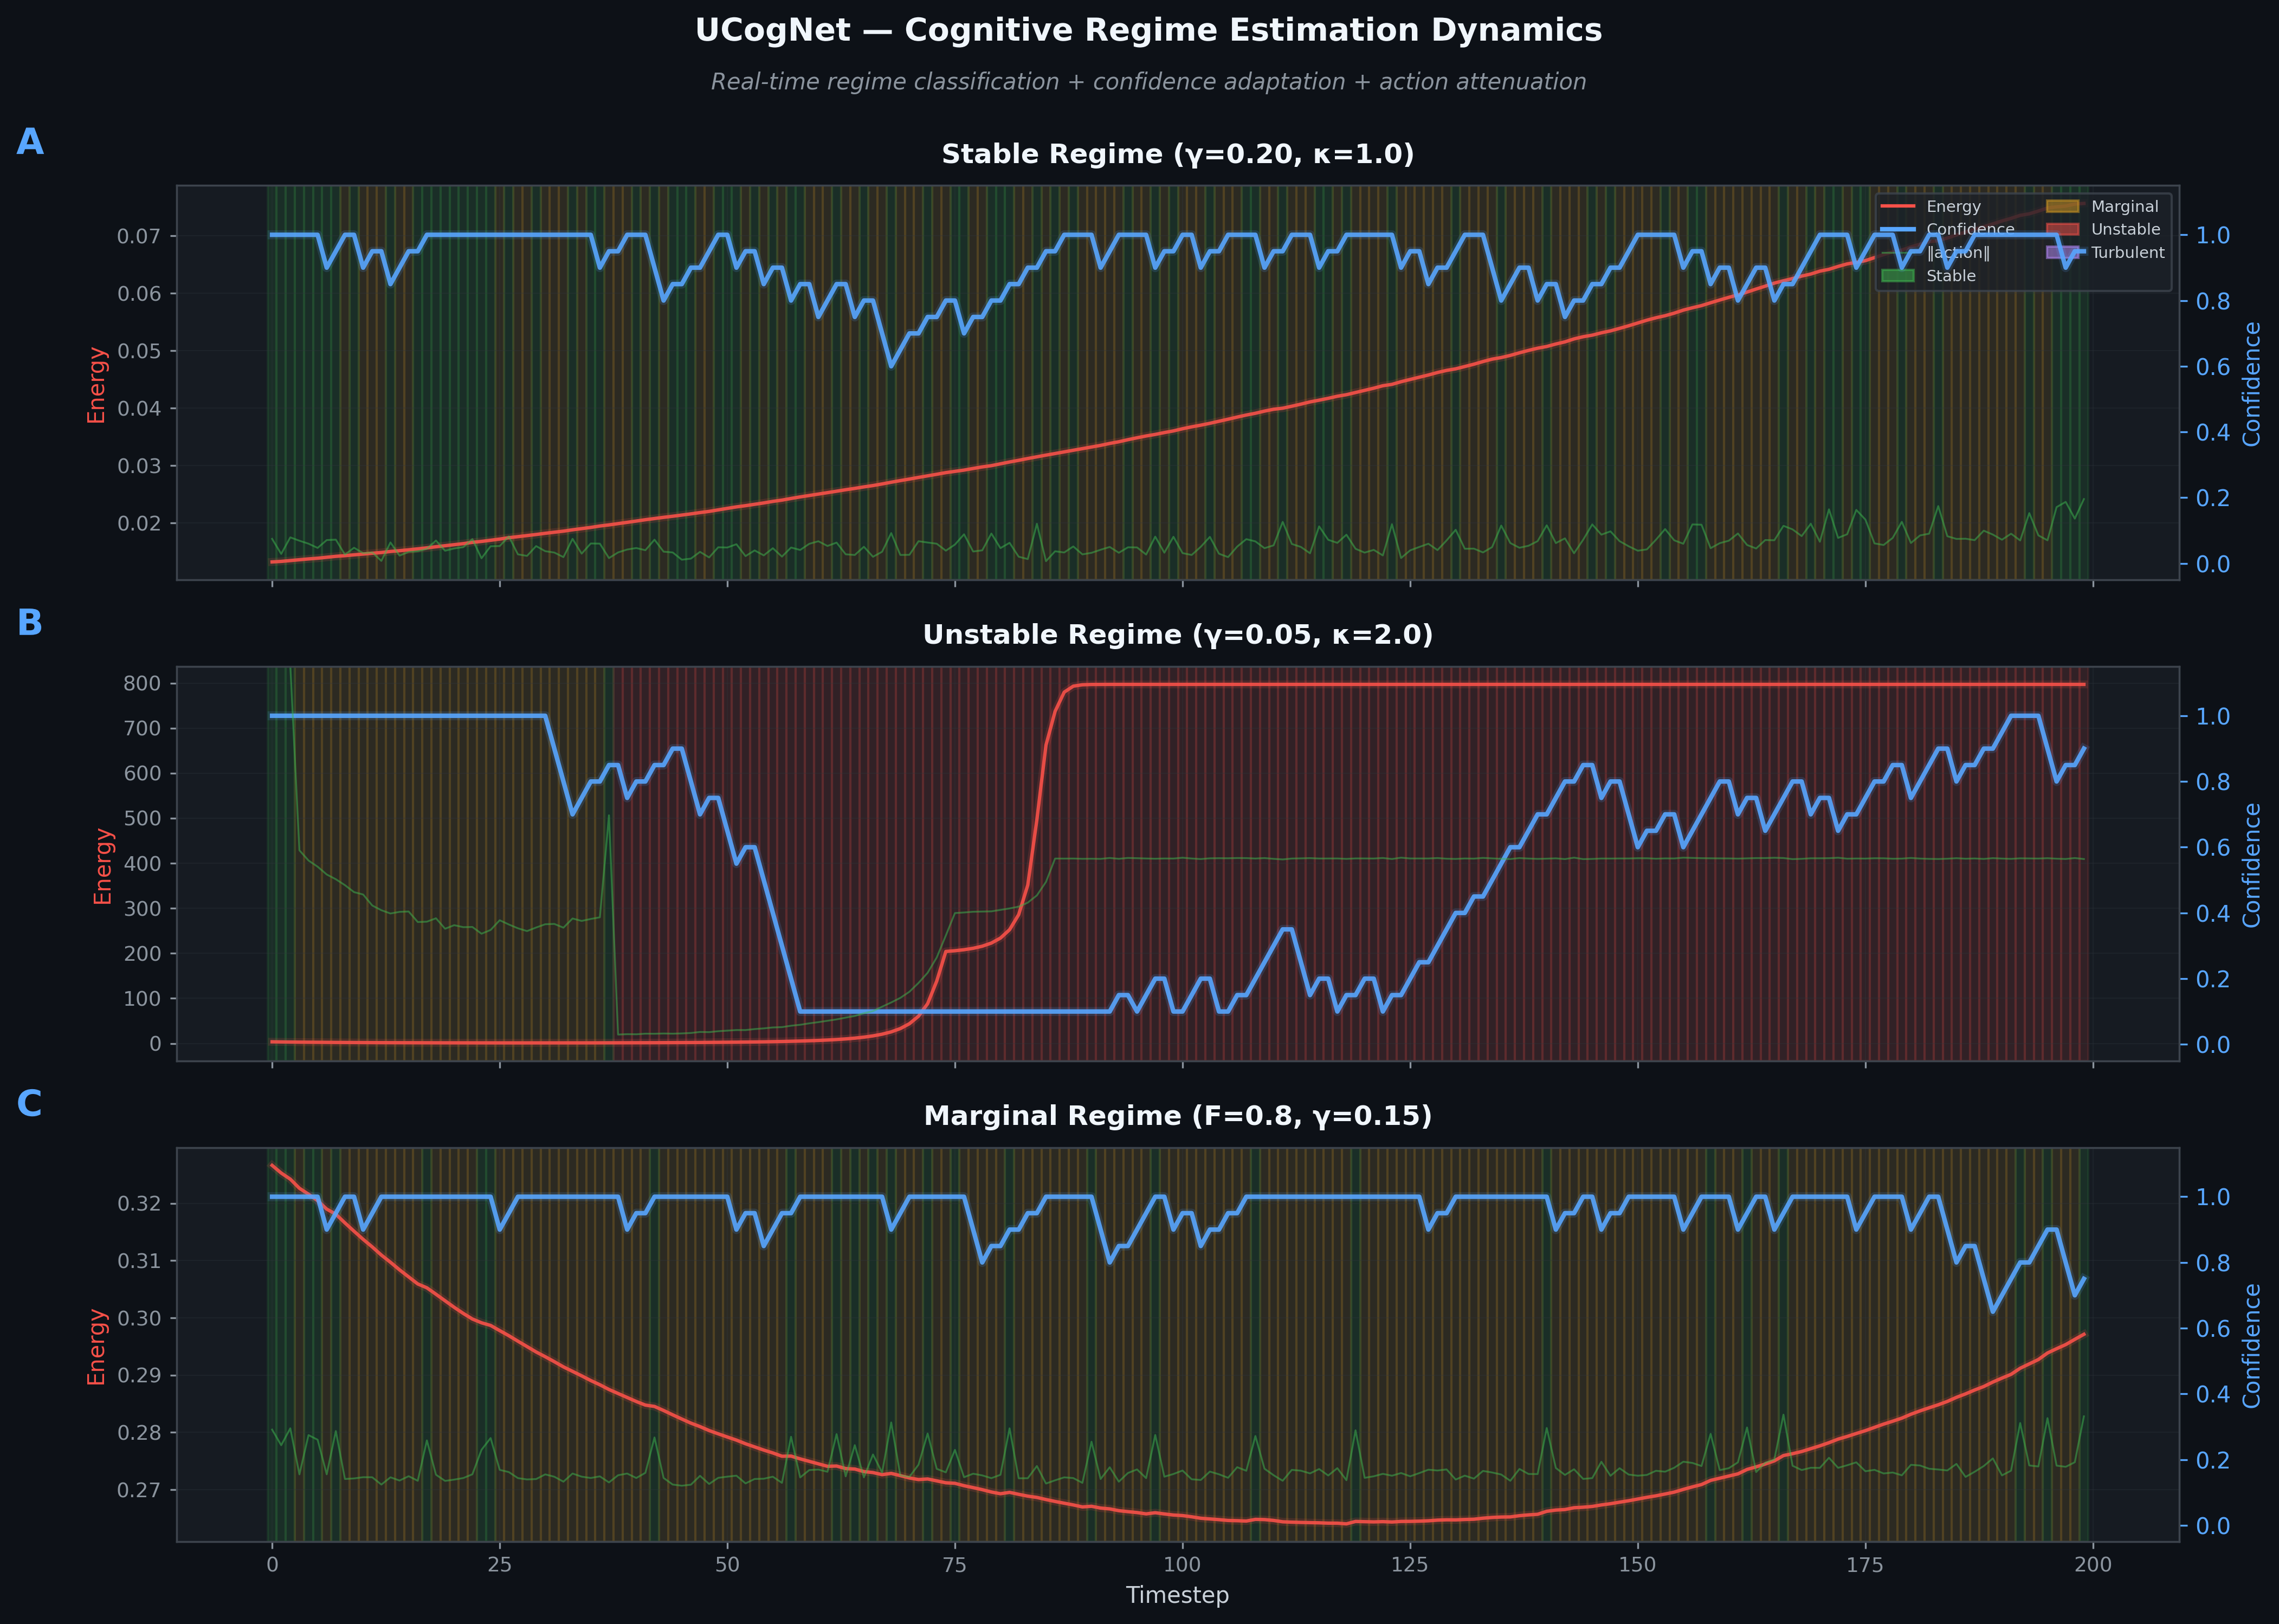The width and height of the screenshot is (2279, 1624).
Task: Click the x-axis tick label '150'
Action: pyautogui.click(x=1638, y=1565)
